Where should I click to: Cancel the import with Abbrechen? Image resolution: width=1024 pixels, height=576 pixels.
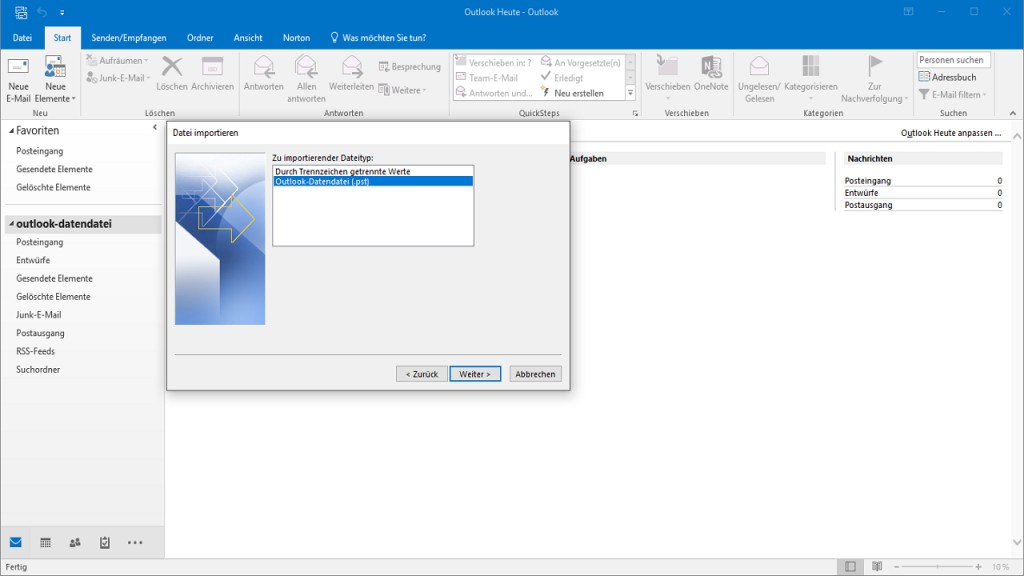tap(535, 374)
